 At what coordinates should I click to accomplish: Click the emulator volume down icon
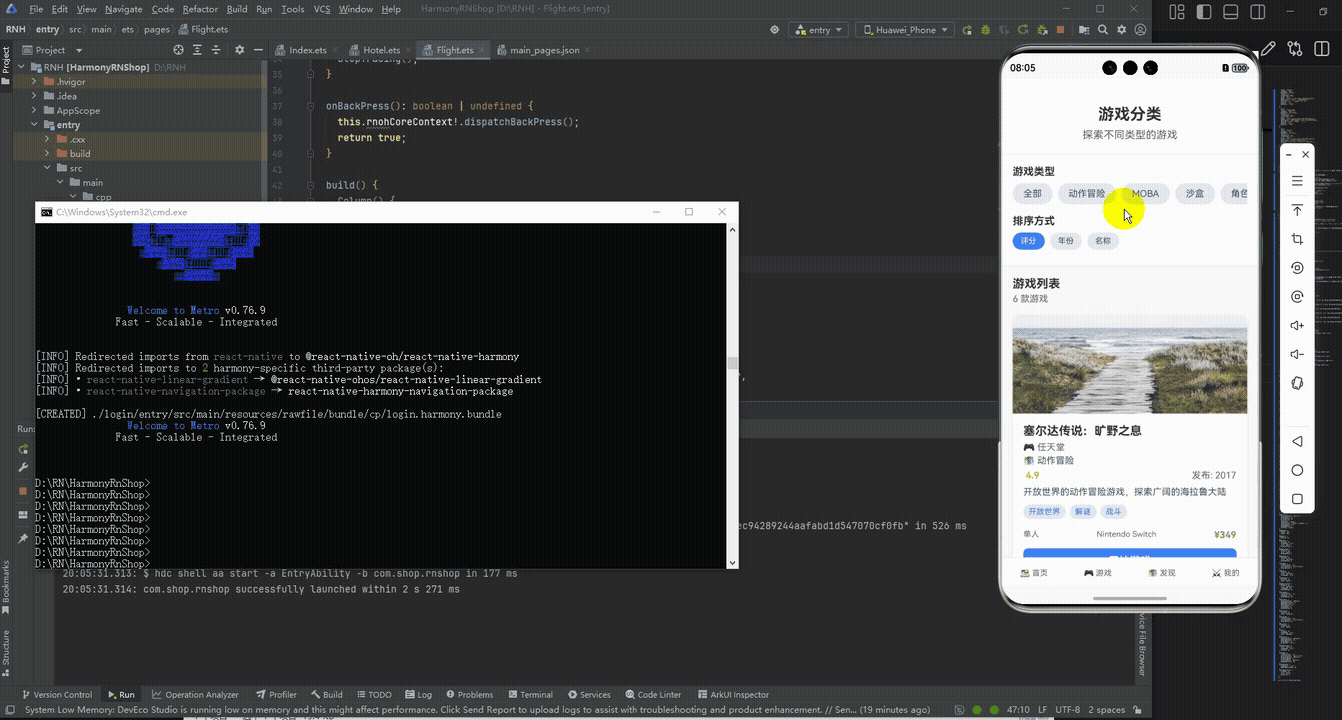(x=1297, y=354)
